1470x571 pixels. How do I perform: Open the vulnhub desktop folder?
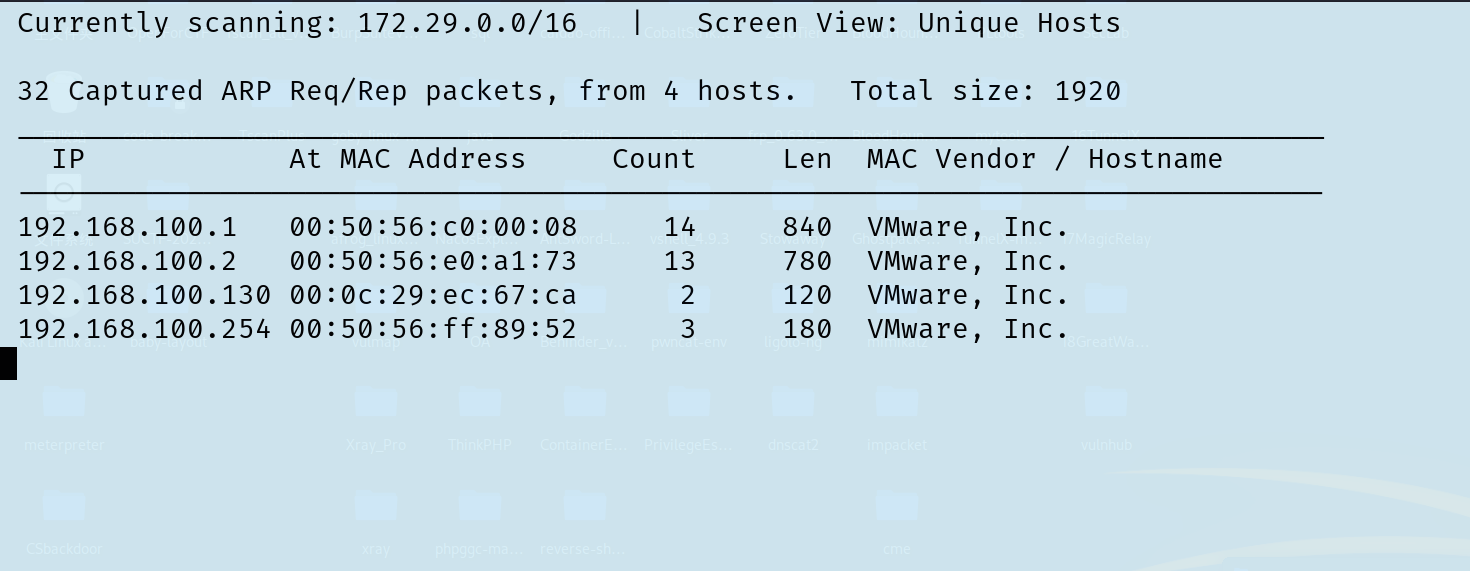point(1105,415)
